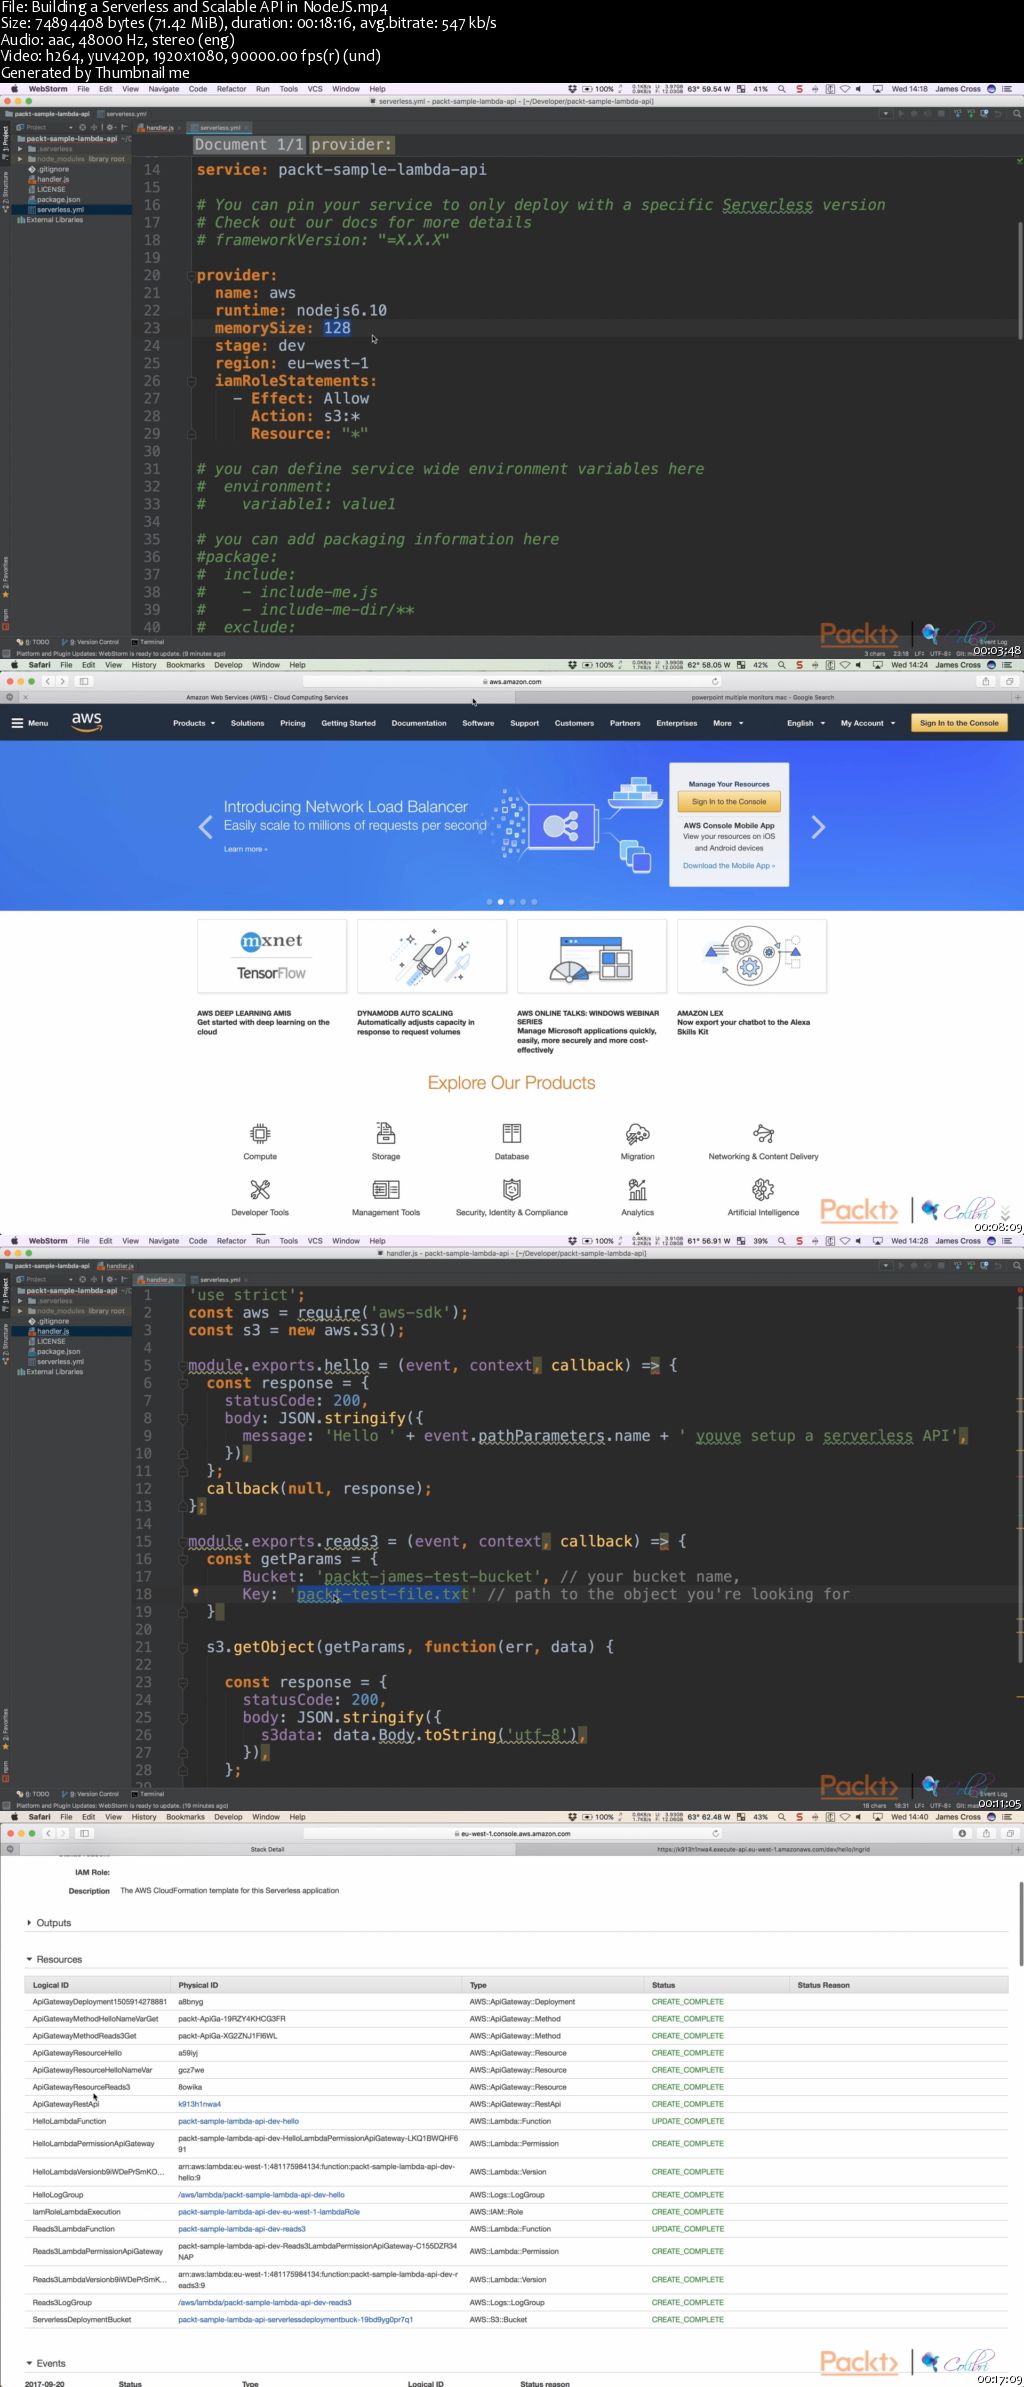Image resolution: width=1024 pixels, height=2387 pixels.
Task: Open the Products dropdown in AWS navigation
Action: point(194,723)
